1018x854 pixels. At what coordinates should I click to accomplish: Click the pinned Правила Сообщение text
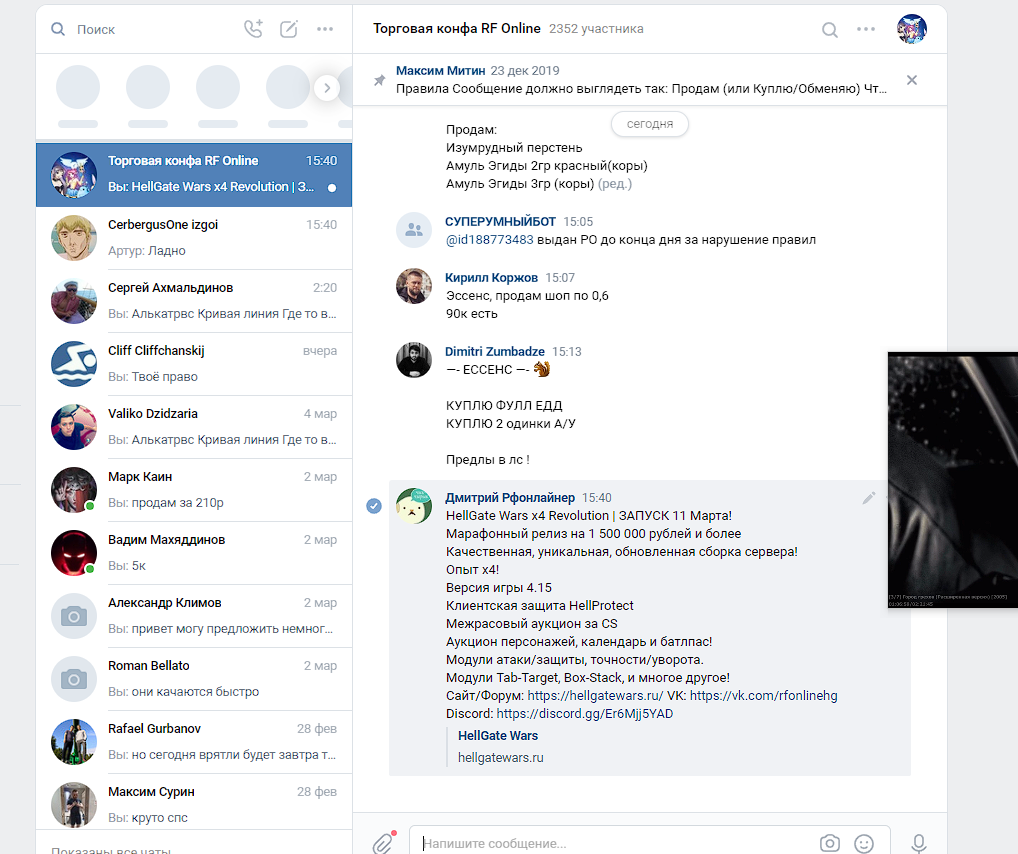[x=641, y=88]
